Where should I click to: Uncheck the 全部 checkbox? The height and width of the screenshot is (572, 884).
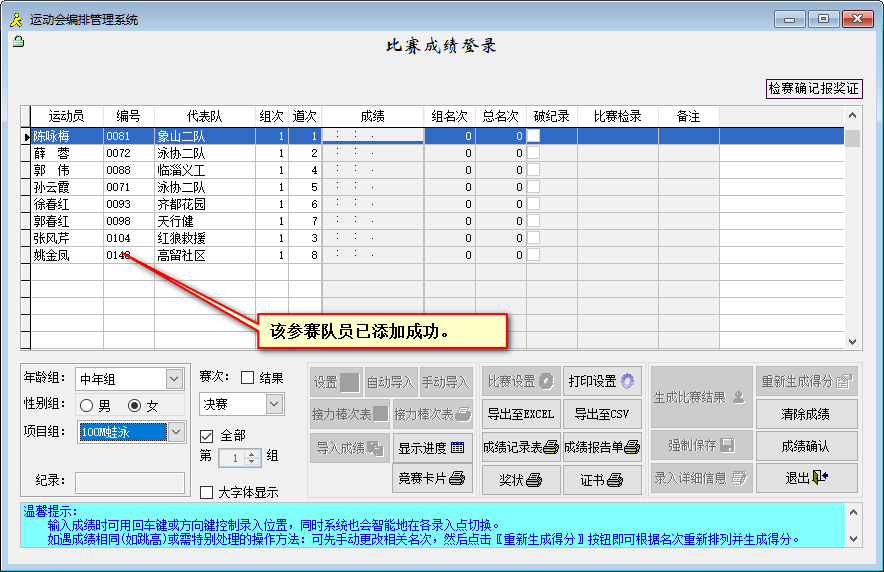click(207, 436)
